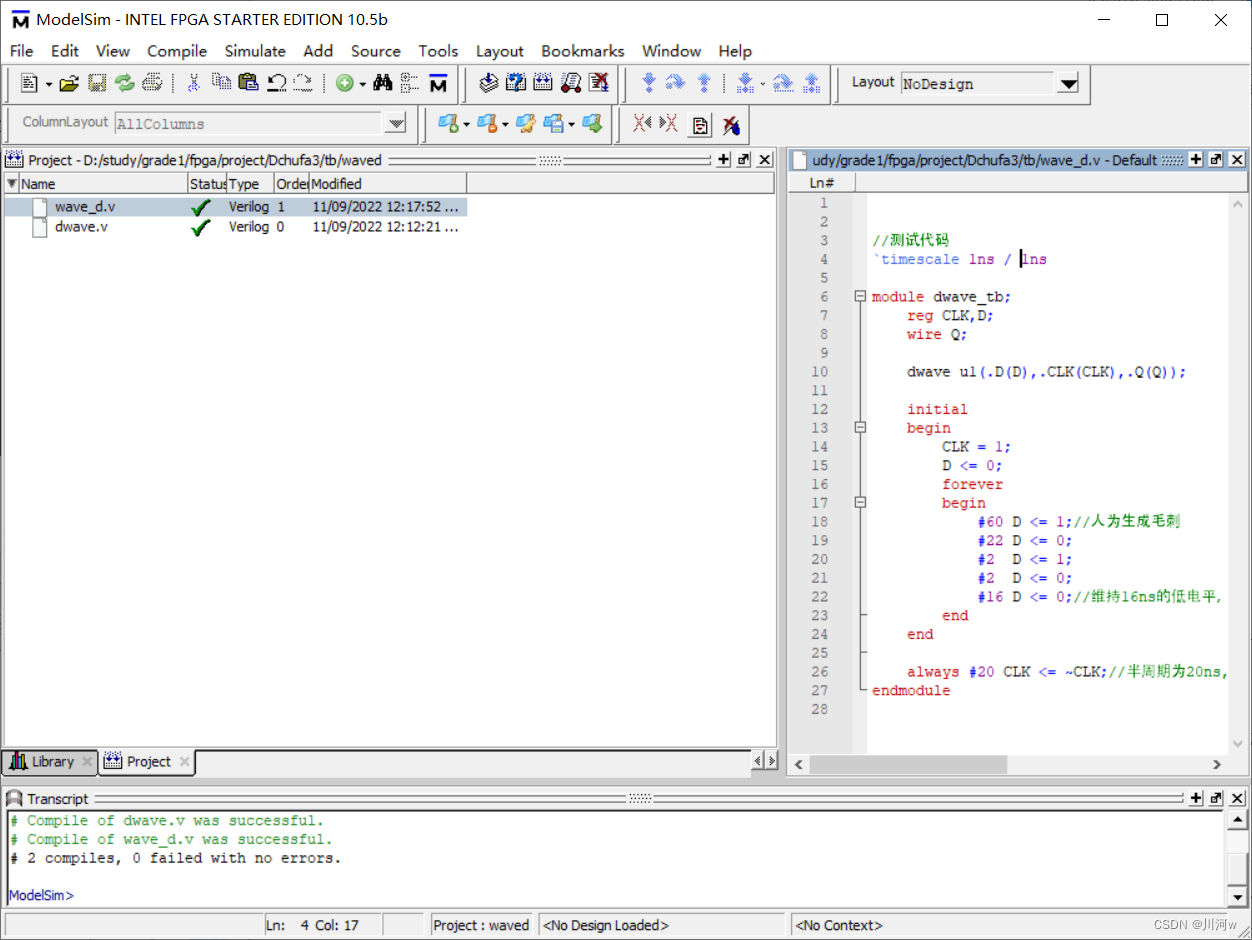Open the ColumnLayout AllColumns dropdown

pos(396,124)
